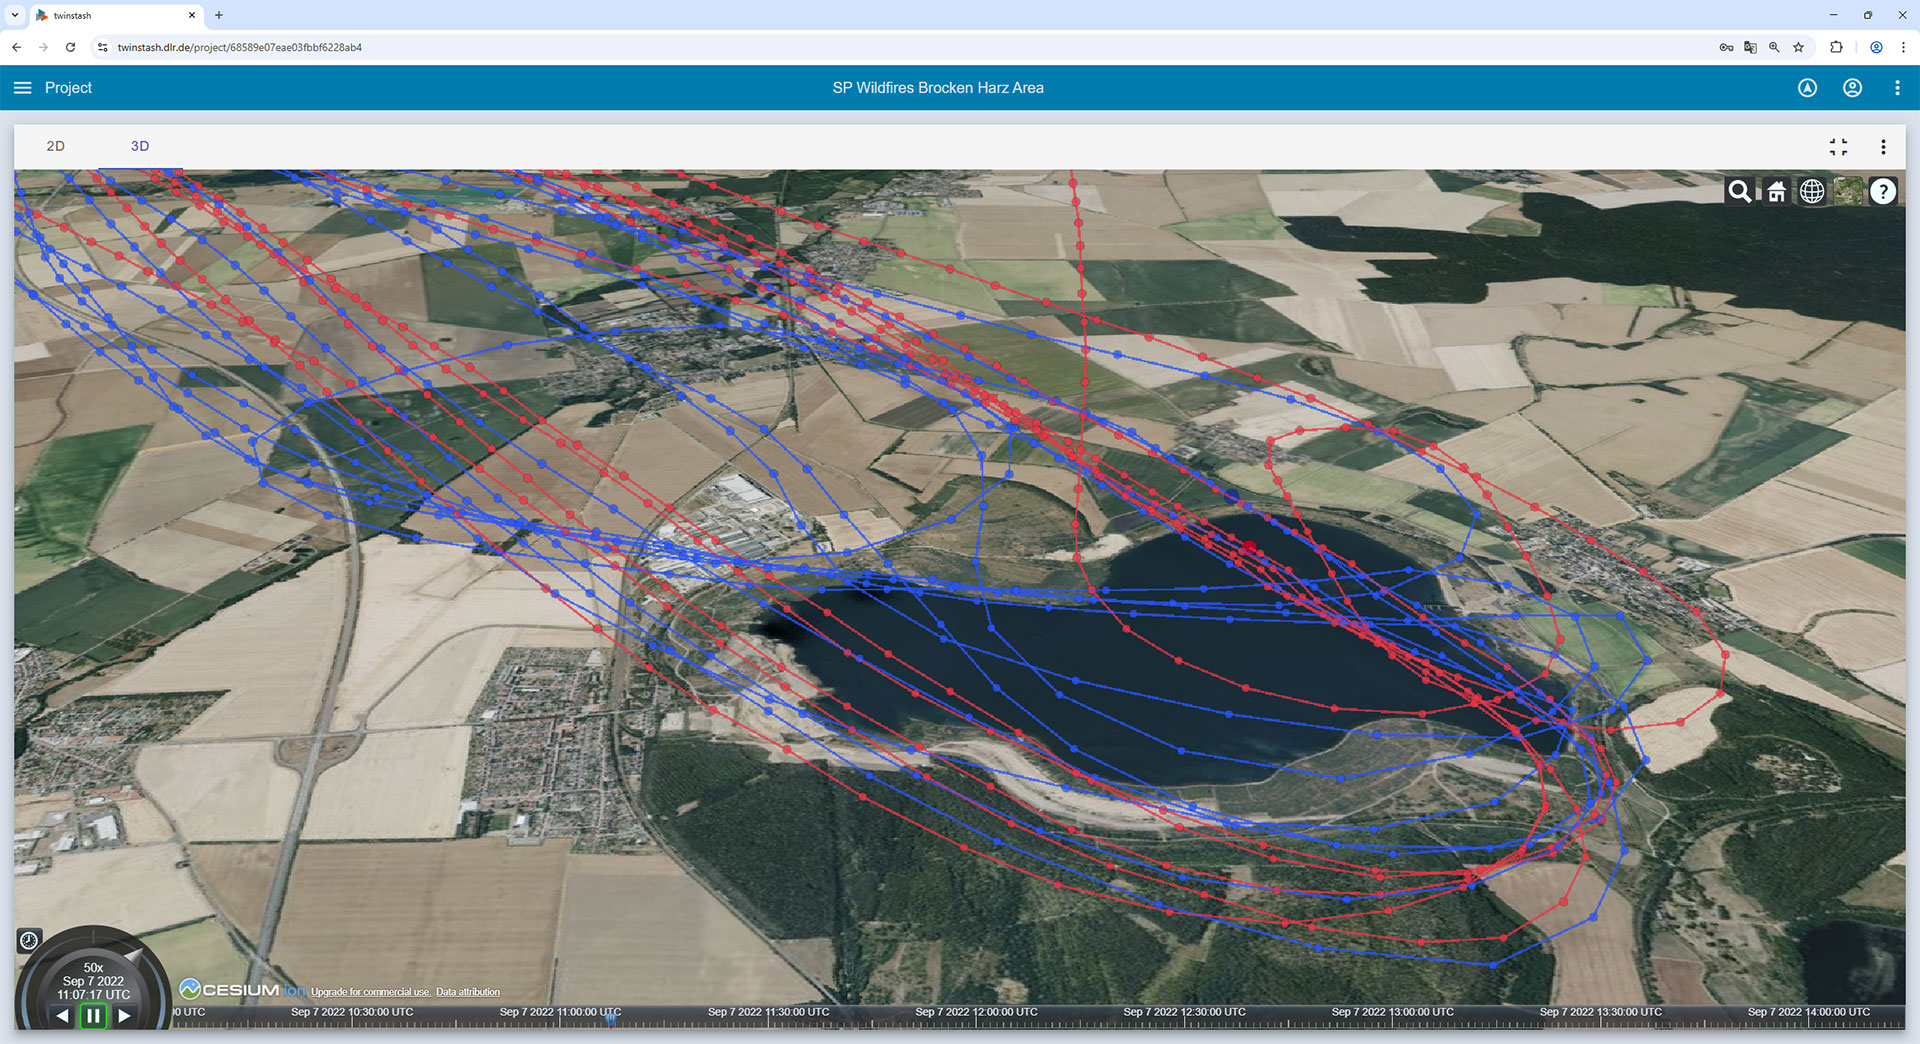Click the browser address bar URL
Viewport: 1920px width, 1044px height.
pyautogui.click(x=239, y=47)
